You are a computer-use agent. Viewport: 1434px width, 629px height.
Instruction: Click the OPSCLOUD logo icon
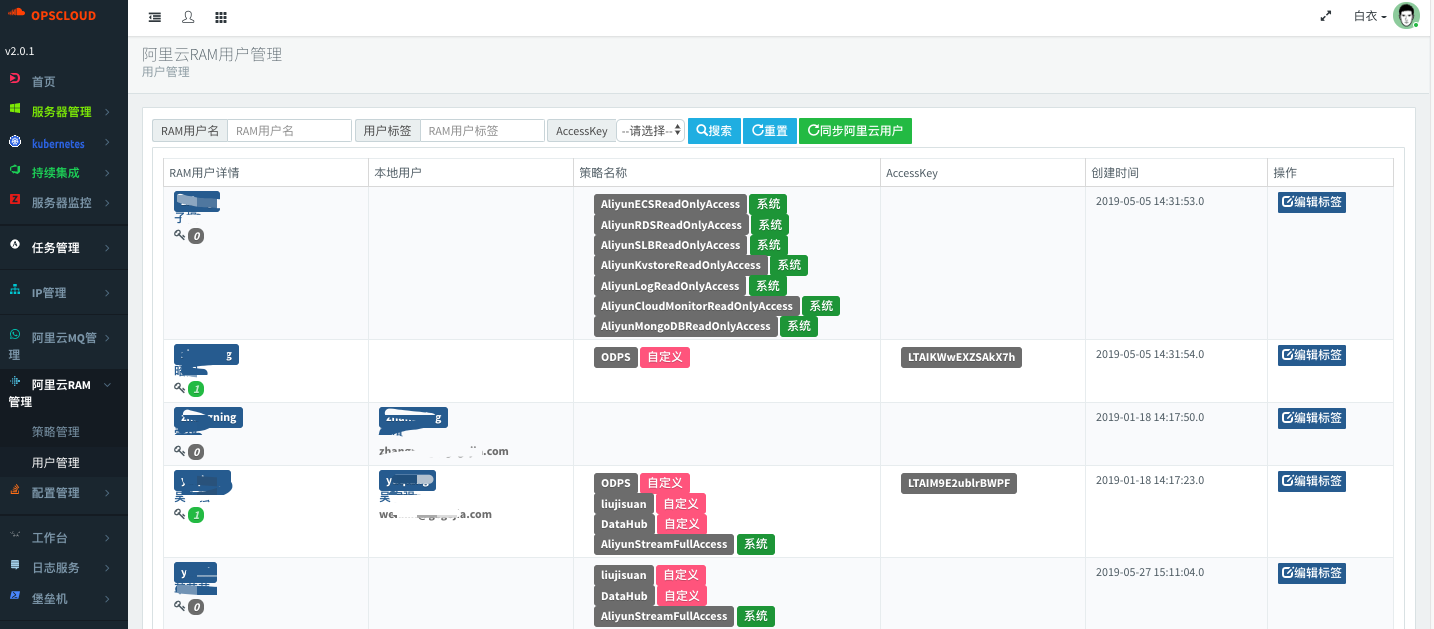point(16,15)
